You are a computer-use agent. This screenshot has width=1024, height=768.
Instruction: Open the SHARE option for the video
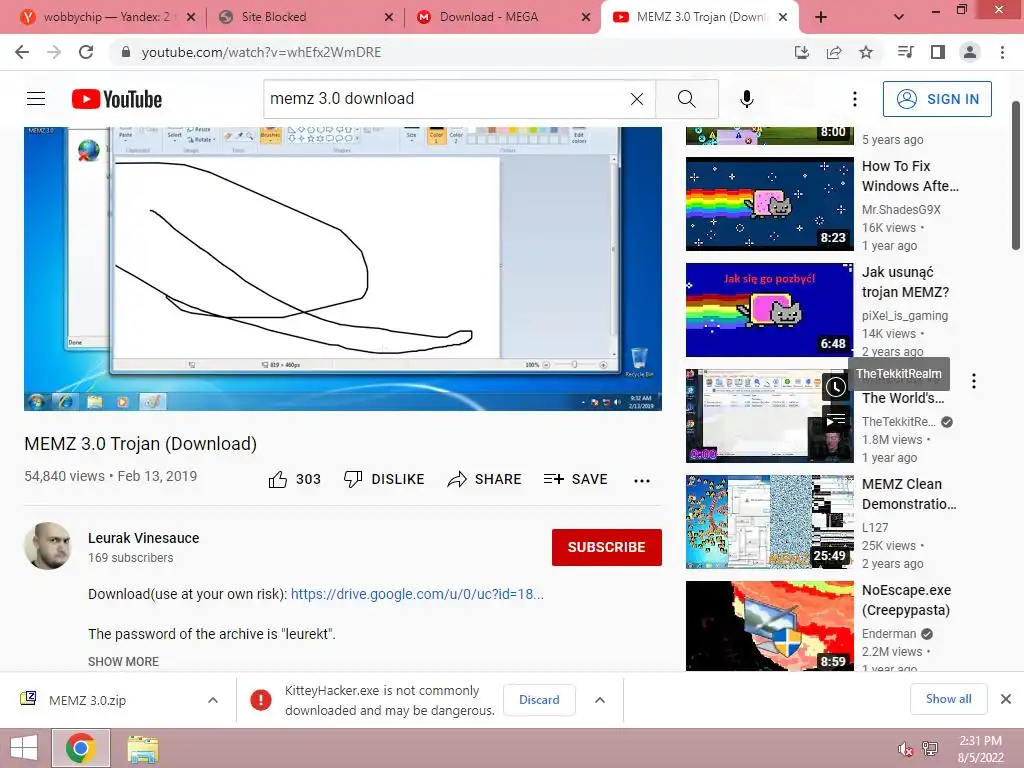click(485, 479)
